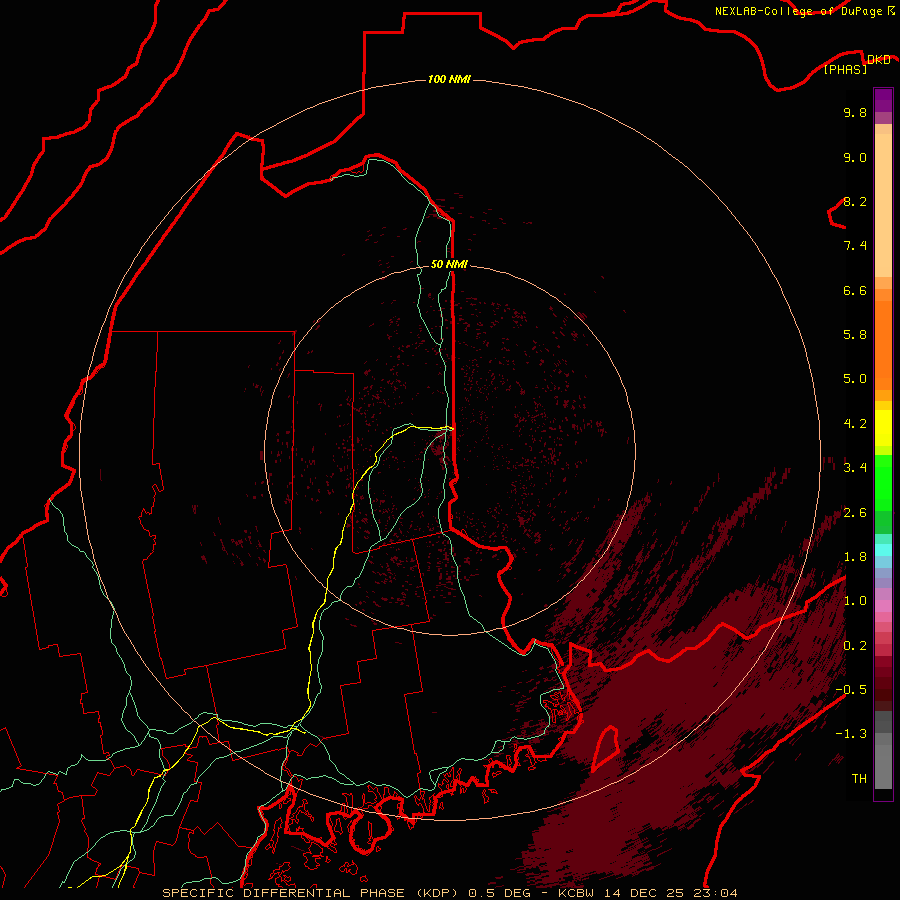The image size is (900, 900).
Task: Click the "[PHAS]" units label
Action: point(845,70)
